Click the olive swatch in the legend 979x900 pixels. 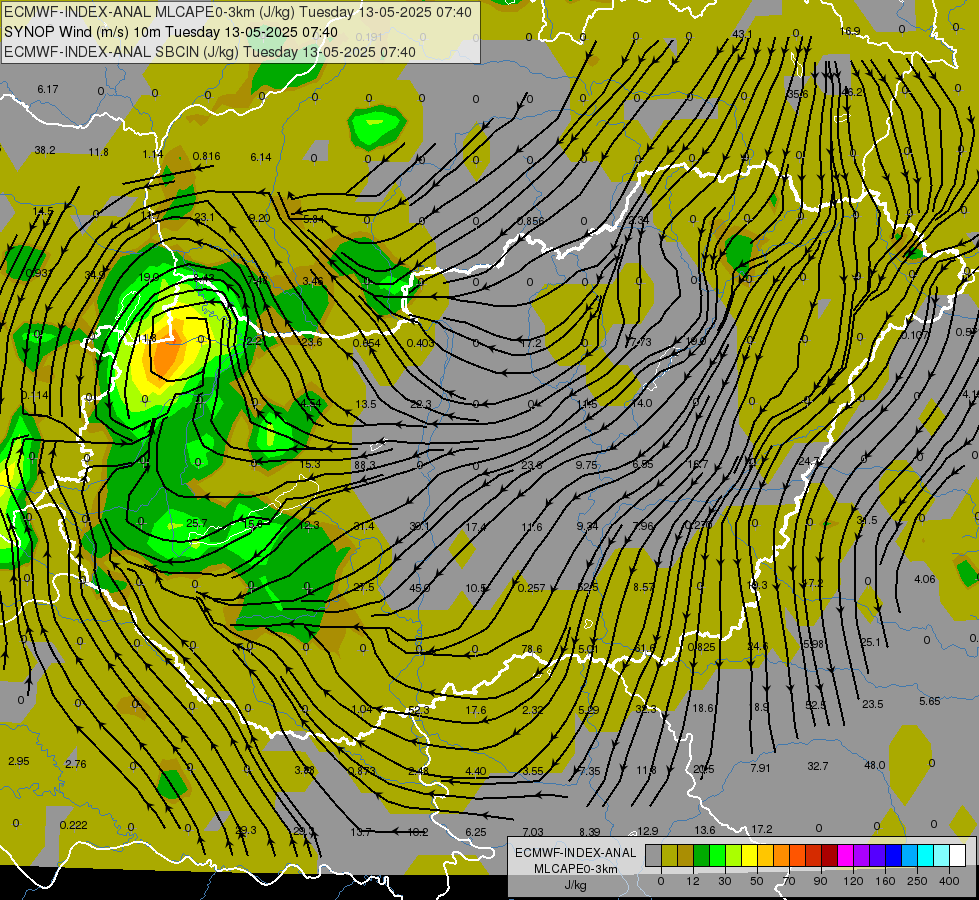(x=669, y=856)
